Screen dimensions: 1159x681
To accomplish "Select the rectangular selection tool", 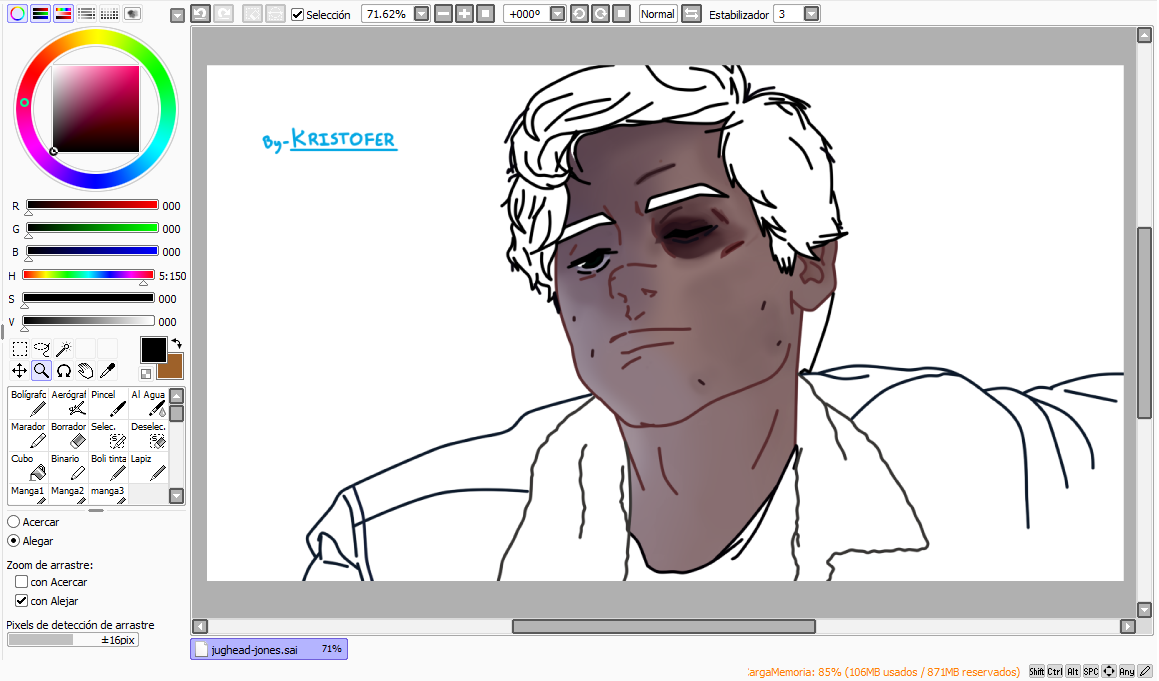I will pos(20,349).
